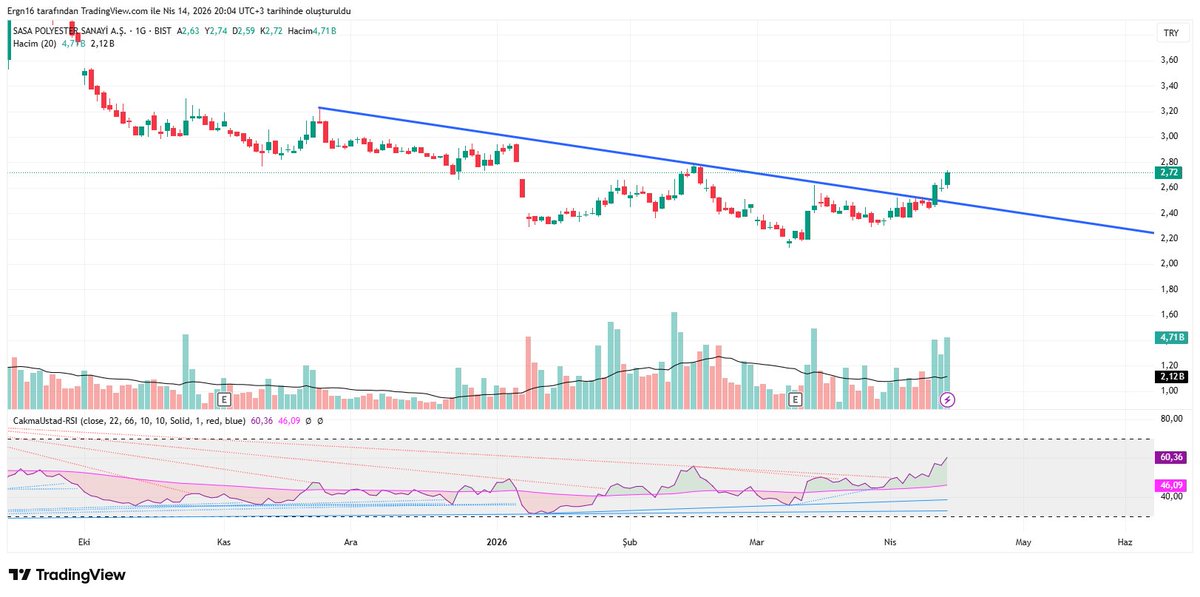Click the May month label
Screen dimensions: 1200x597
(x=1022, y=542)
